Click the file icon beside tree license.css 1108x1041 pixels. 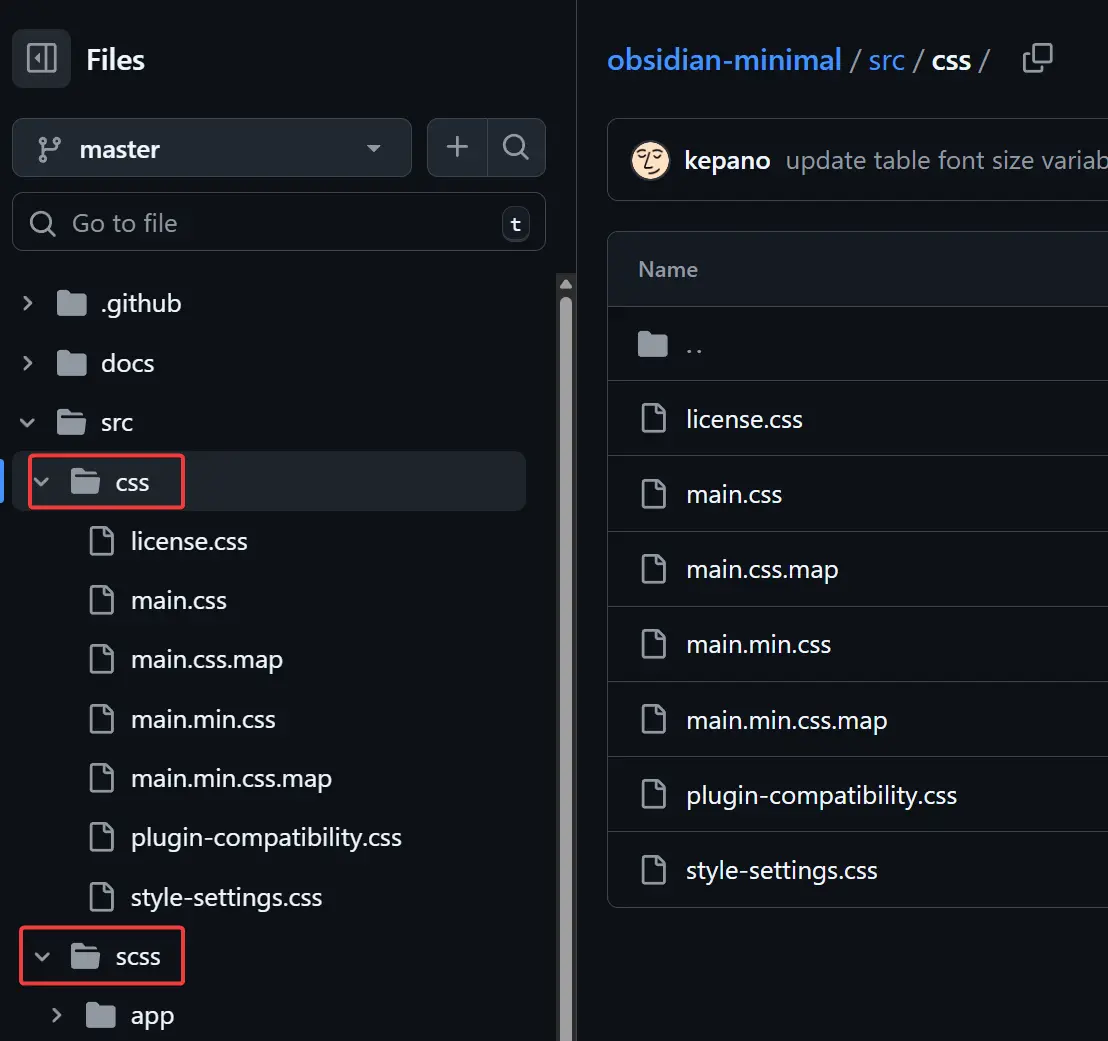[102, 541]
